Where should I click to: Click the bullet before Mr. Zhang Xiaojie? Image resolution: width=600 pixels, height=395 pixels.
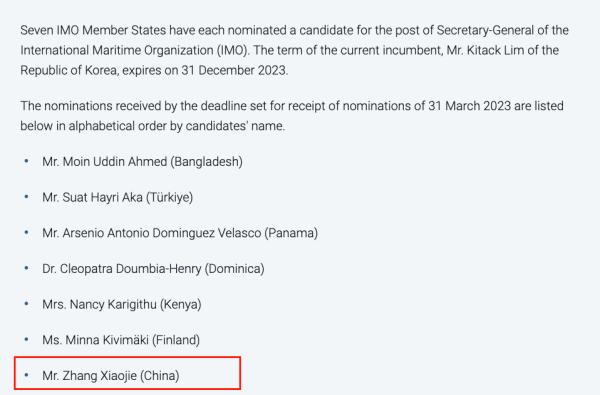coord(26,375)
